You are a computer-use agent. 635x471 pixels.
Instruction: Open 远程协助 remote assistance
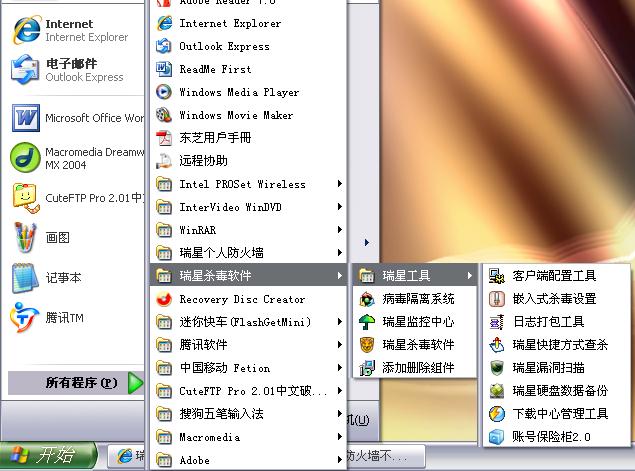click(248, 161)
